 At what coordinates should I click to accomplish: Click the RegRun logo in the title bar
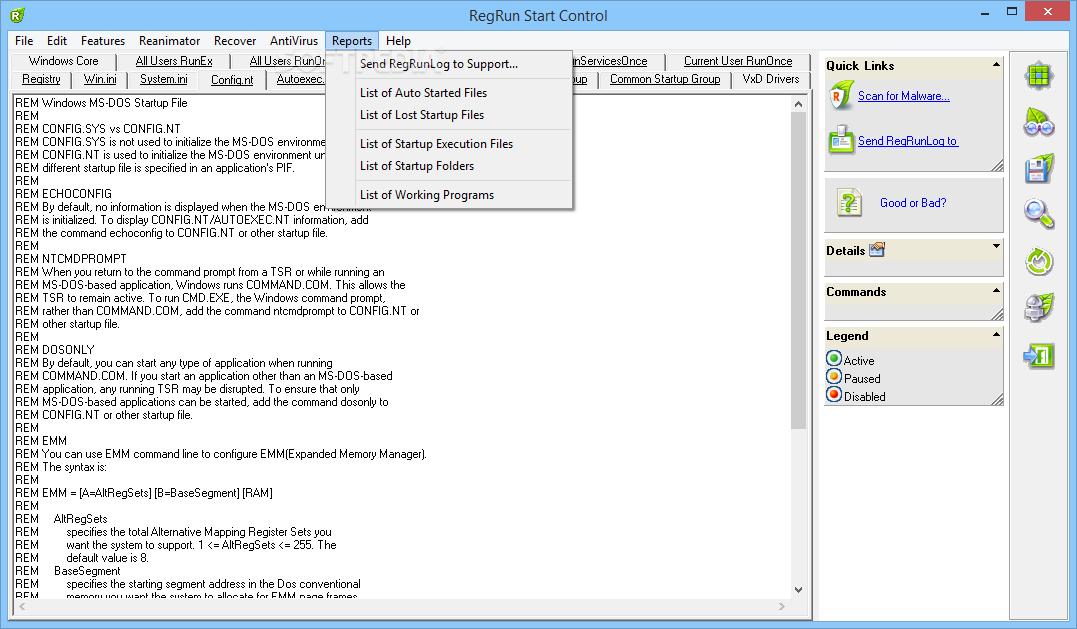coord(18,14)
